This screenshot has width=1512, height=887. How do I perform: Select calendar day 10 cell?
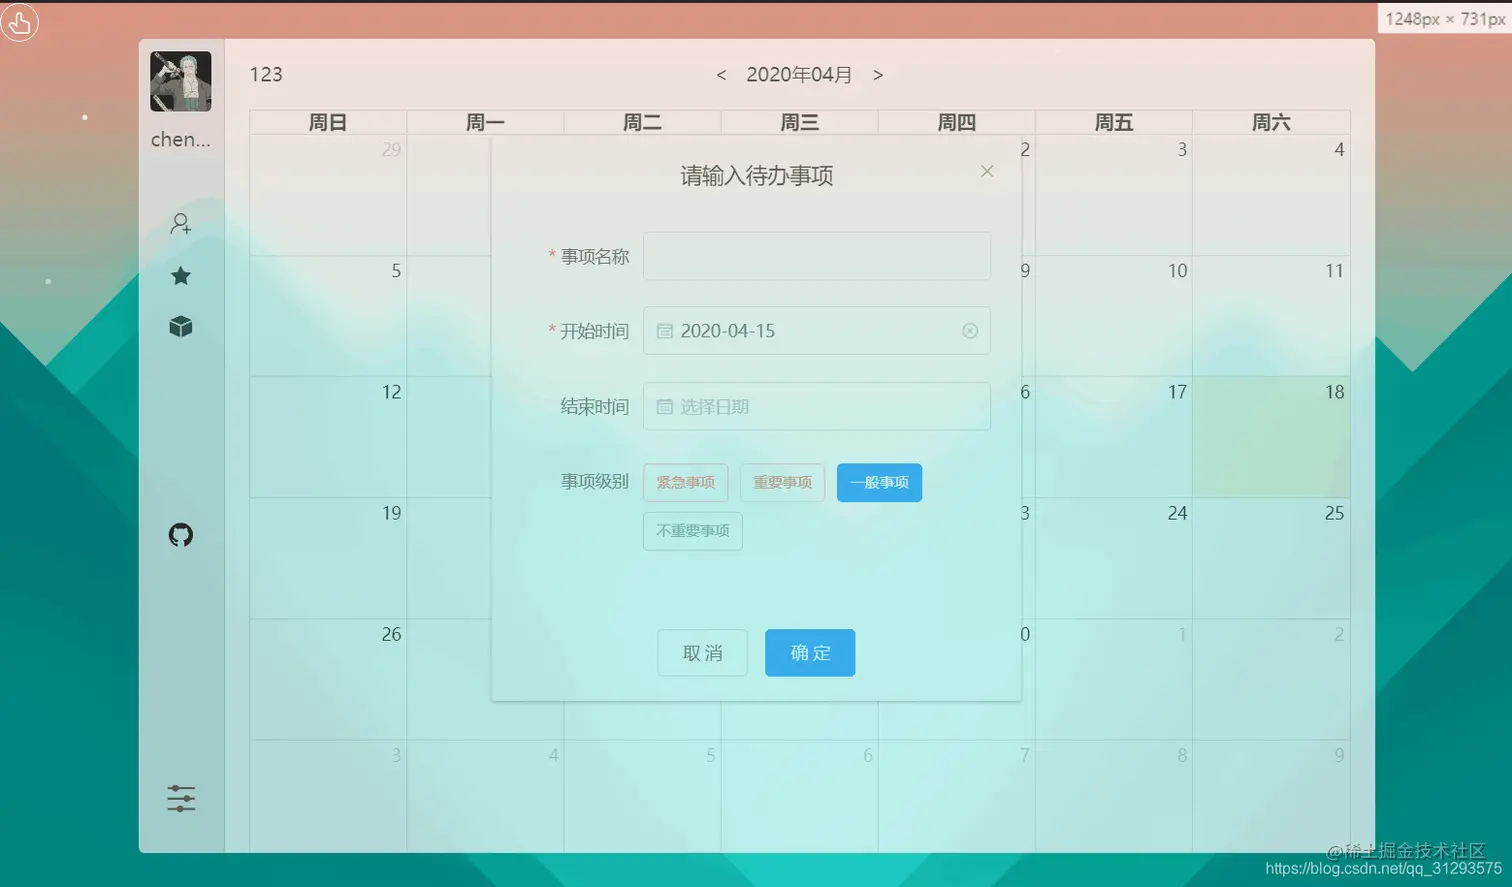[1113, 316]
